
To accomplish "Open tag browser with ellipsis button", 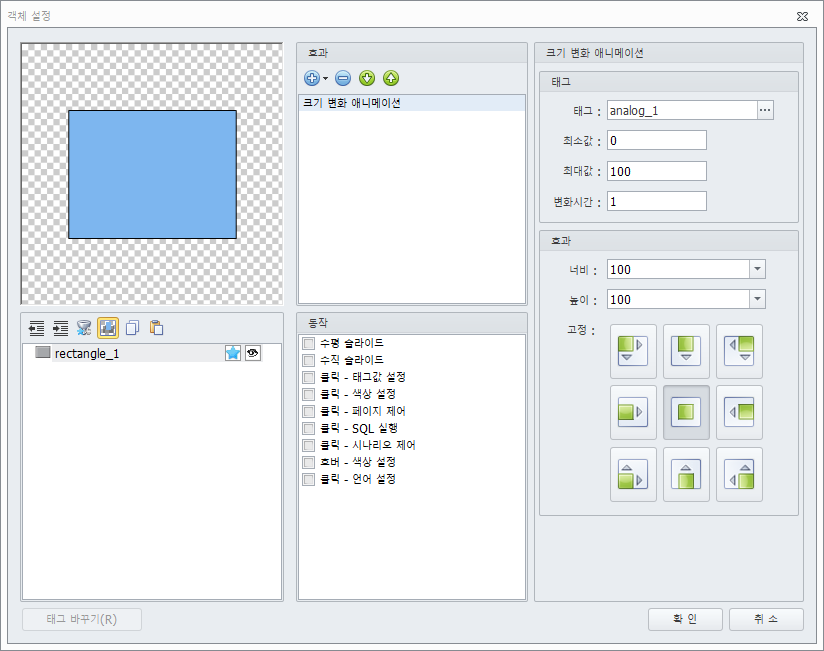I will coord(765,110).
